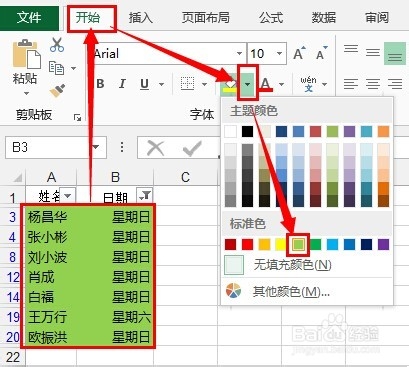409x367 pixels.
Task: Open 其他颜色(M)... dialog
Action: 307,291
